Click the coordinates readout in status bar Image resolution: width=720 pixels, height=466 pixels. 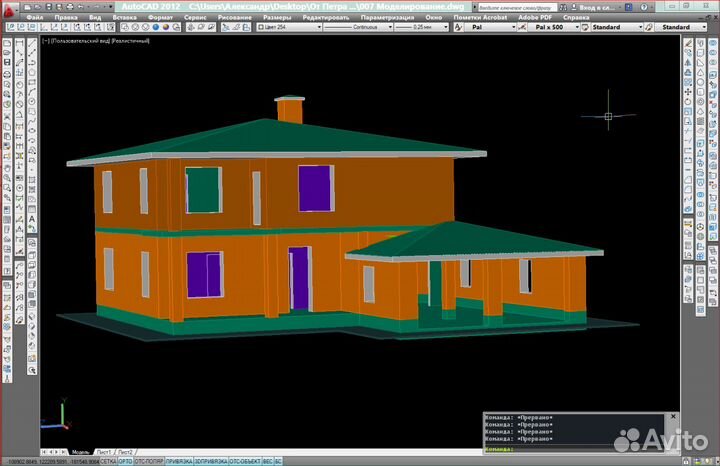[x=54, y=461]
